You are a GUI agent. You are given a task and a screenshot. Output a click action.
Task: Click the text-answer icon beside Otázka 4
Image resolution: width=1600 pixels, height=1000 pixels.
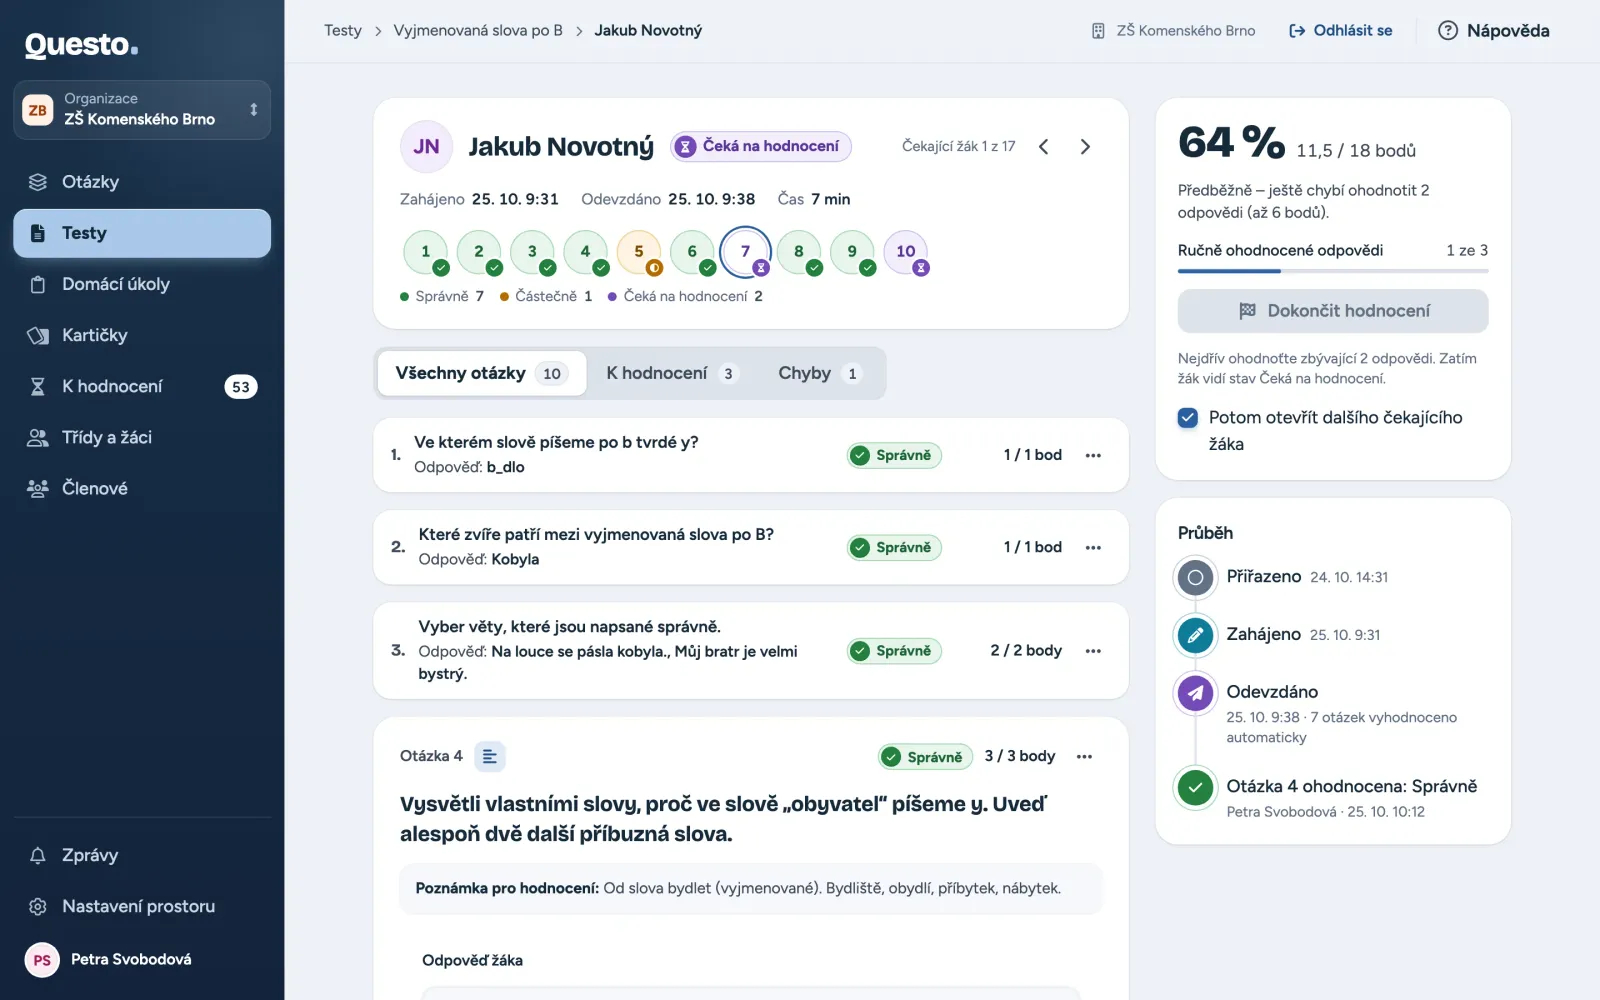click(490, 757)
